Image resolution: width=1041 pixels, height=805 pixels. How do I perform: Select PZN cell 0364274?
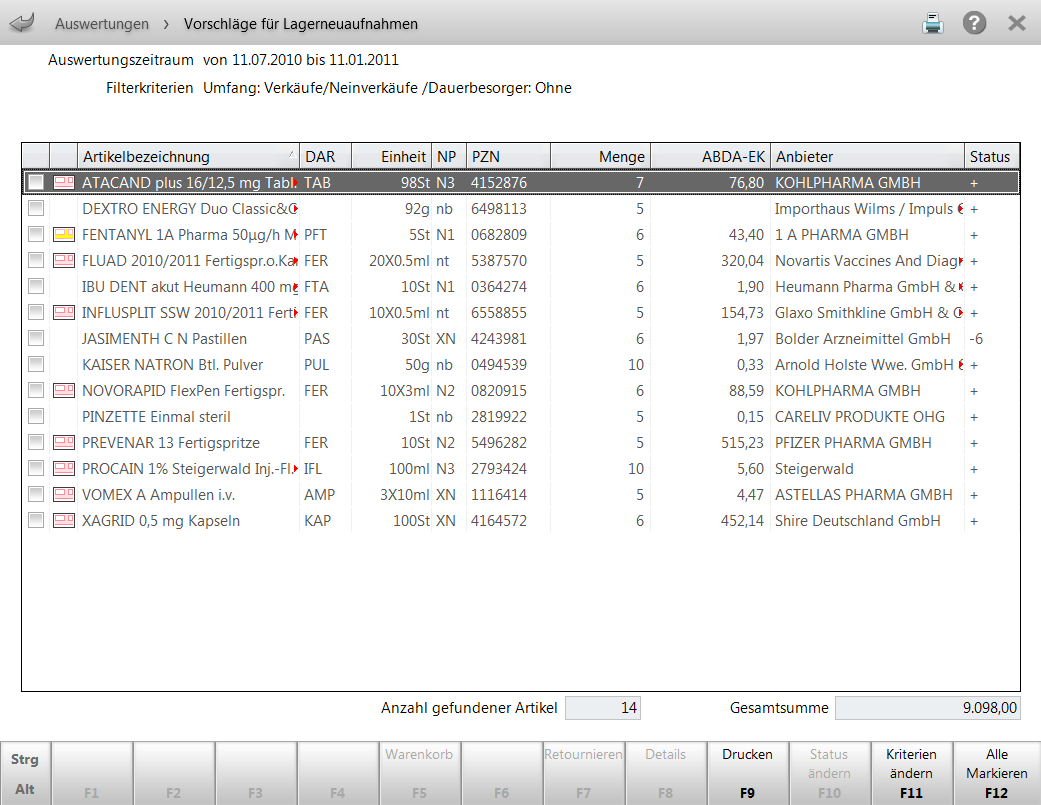(499, 287)
